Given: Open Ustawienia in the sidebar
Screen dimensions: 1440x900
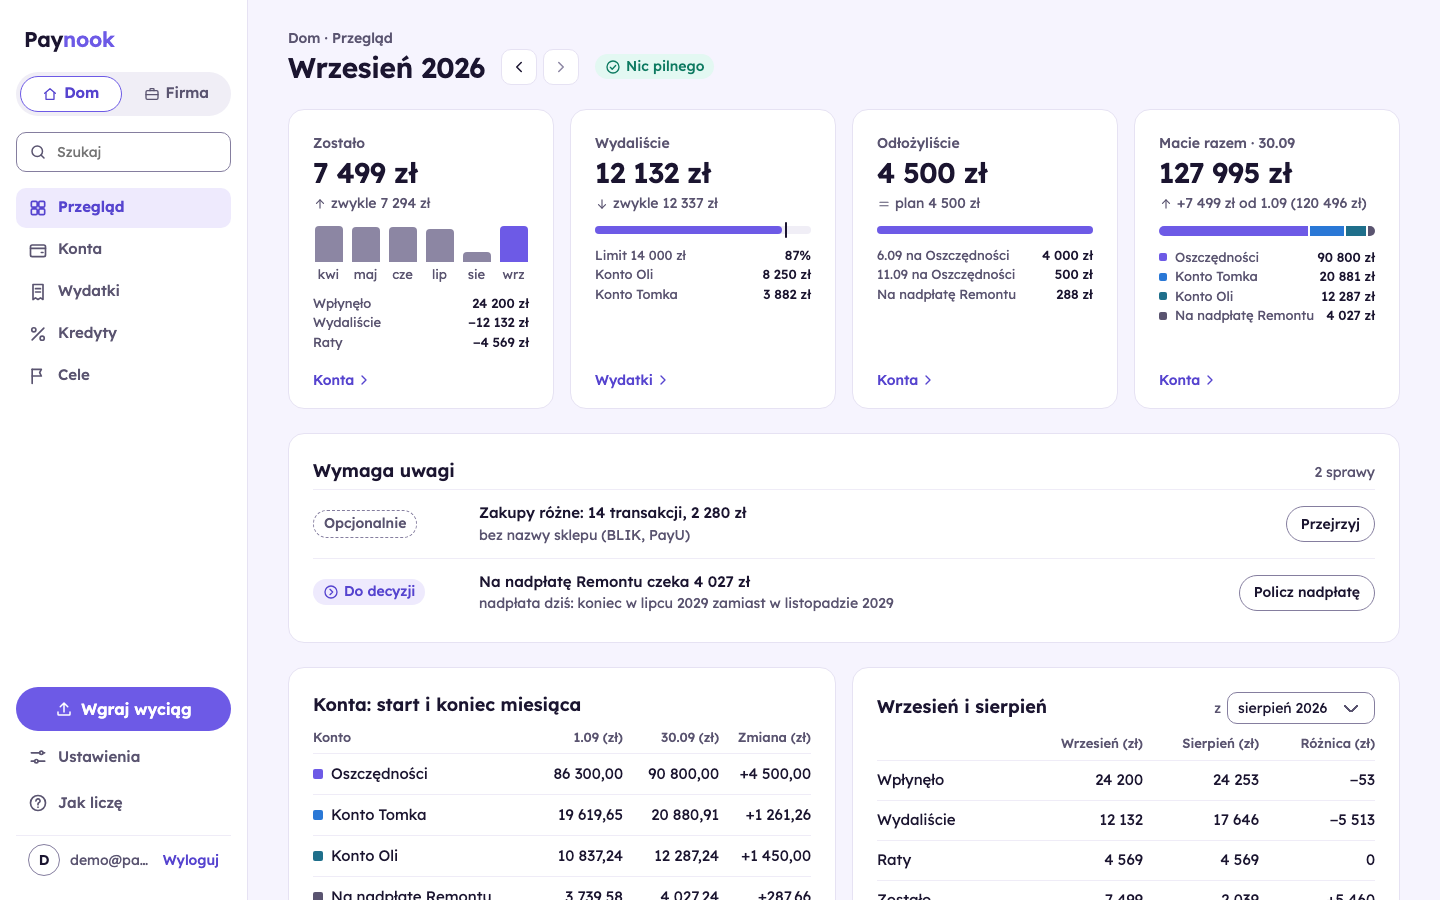Looking at the screenshot, I should point(123,757).
